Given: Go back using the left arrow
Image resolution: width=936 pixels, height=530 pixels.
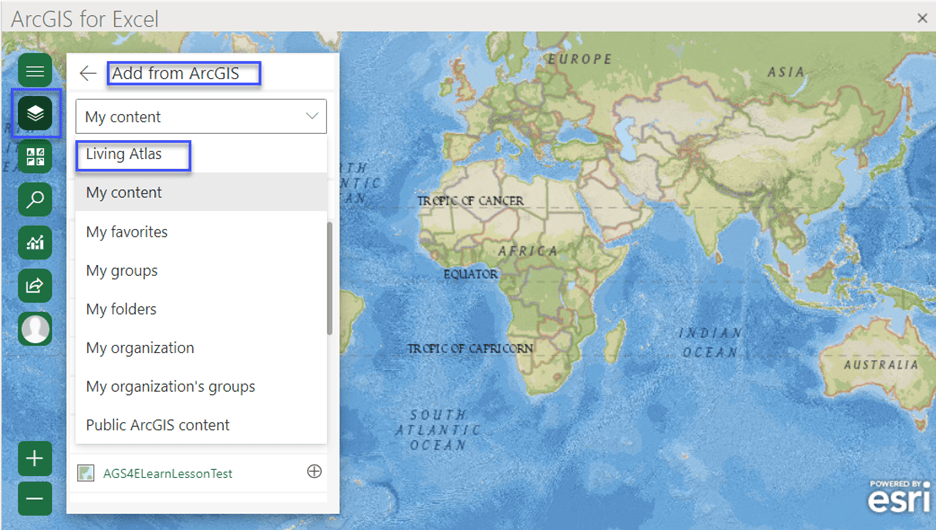Looking at the screenshot, I should click(88, 74).
